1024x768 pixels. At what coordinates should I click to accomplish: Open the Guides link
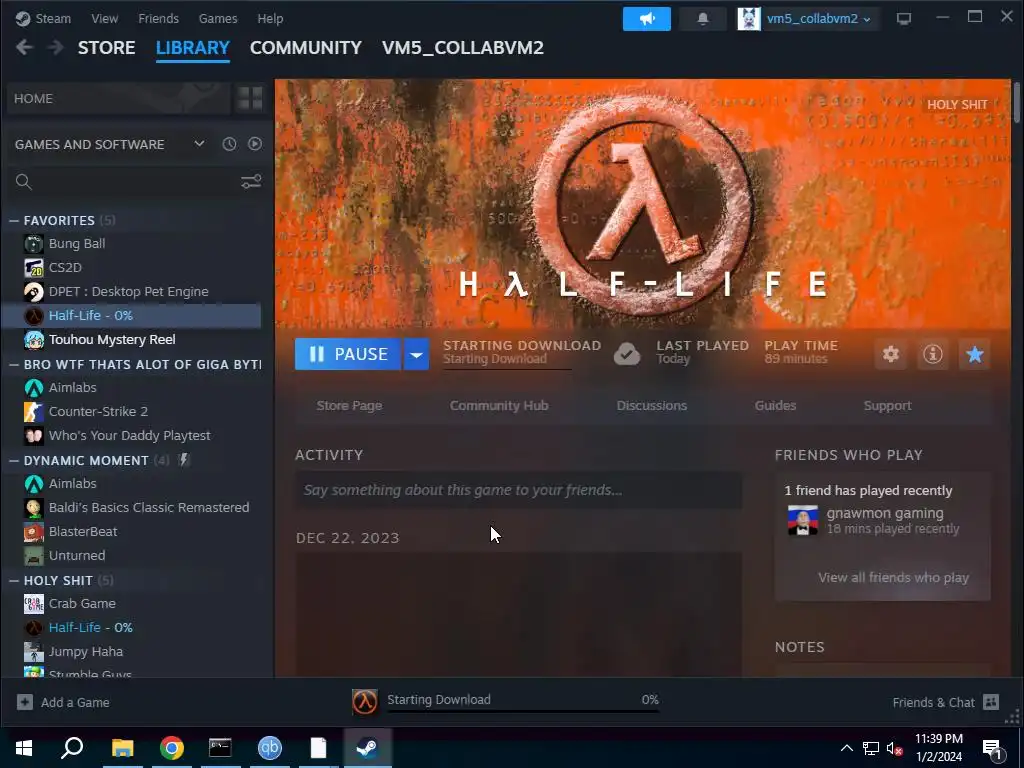(775, 406)
